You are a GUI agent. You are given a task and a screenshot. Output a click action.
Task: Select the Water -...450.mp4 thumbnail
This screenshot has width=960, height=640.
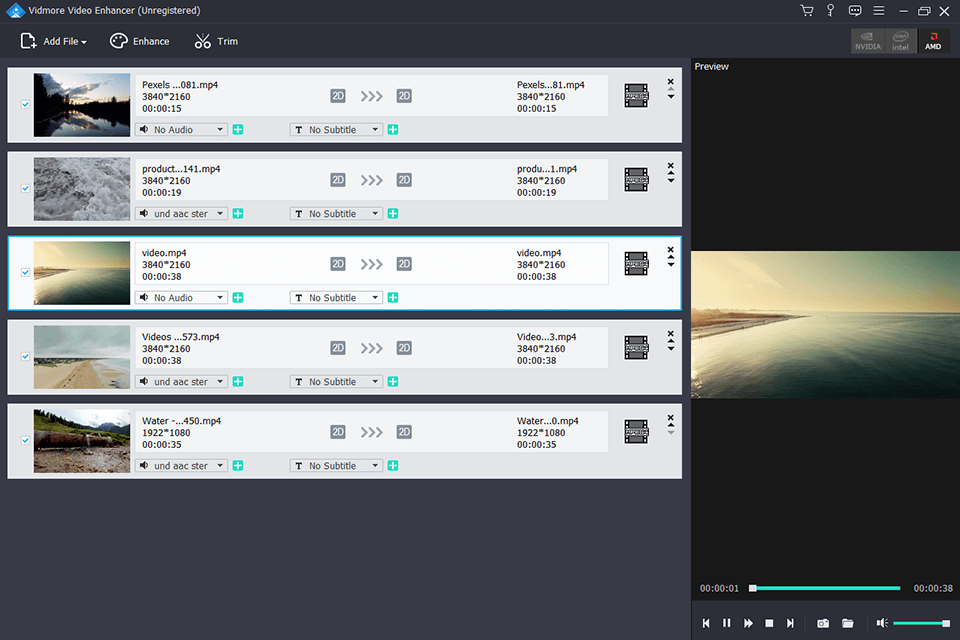click(x=82, y=441)
